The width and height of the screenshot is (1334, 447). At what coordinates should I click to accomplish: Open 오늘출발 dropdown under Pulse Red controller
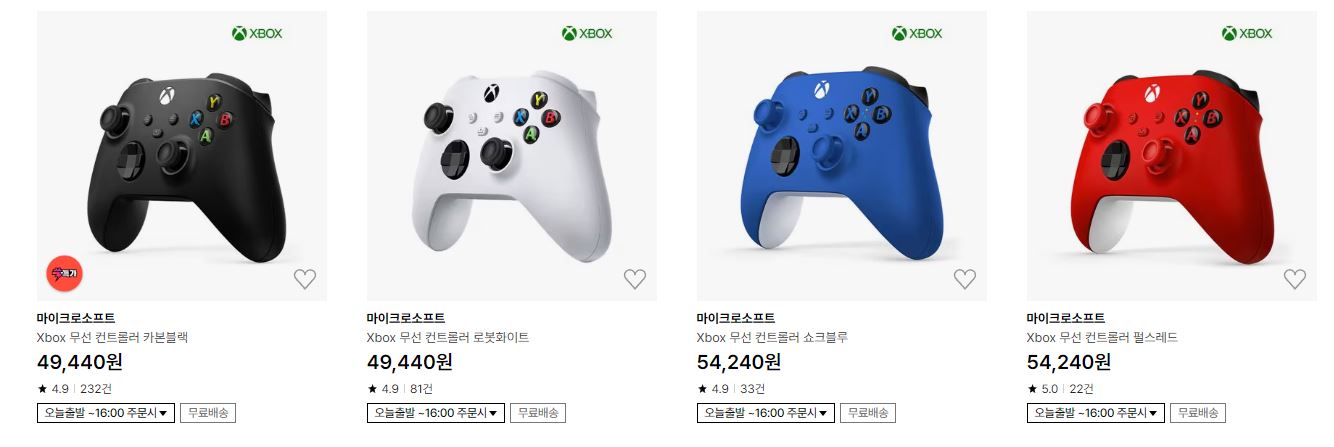coord(1096,413)
